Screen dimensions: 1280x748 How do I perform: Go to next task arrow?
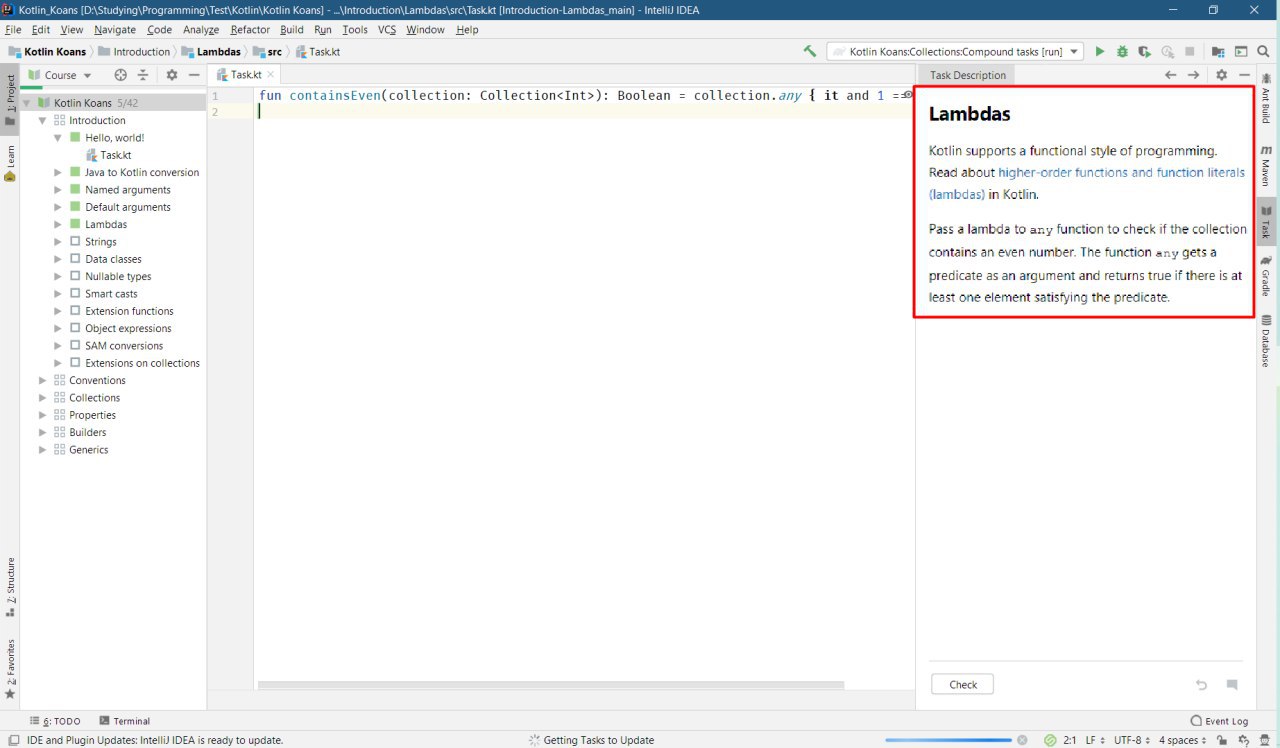click(x=1193, y=75)
